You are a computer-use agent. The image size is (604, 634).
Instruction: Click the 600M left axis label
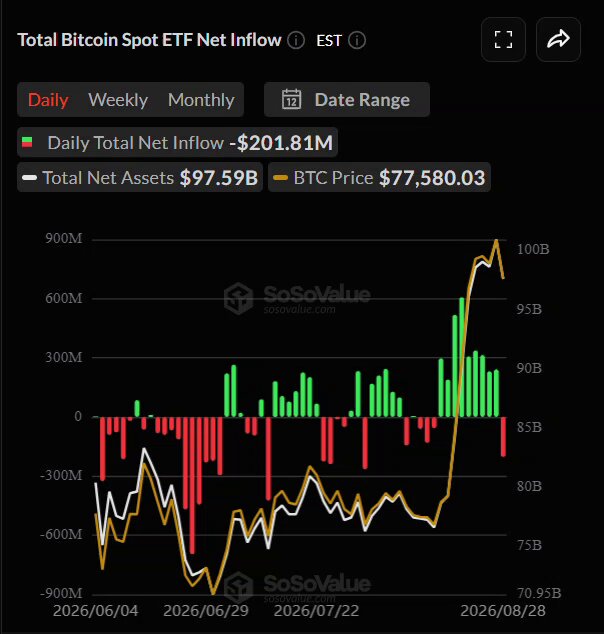click(63, 298)
